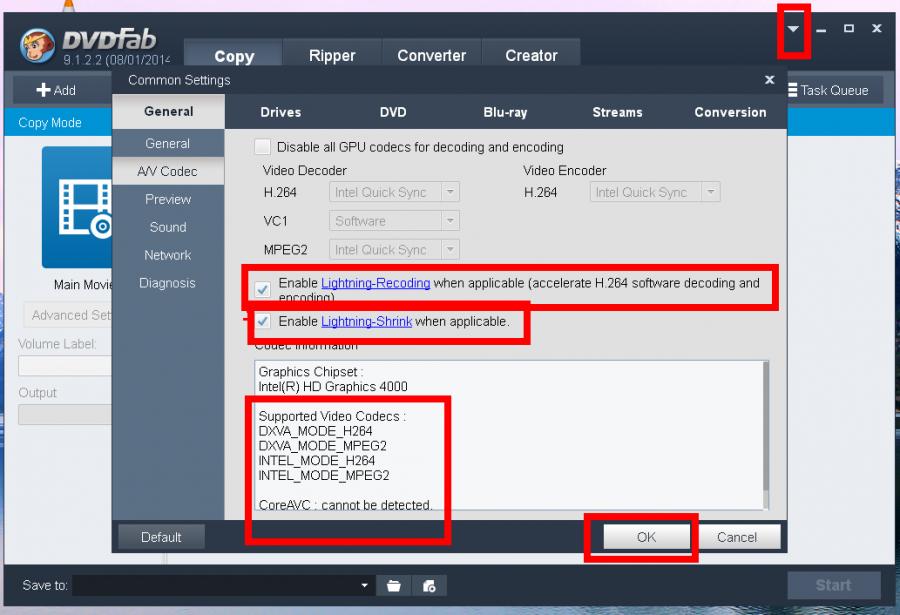Click the OK button
The width and height of the screenshot is (900, 615).
[x=646, y=537]
